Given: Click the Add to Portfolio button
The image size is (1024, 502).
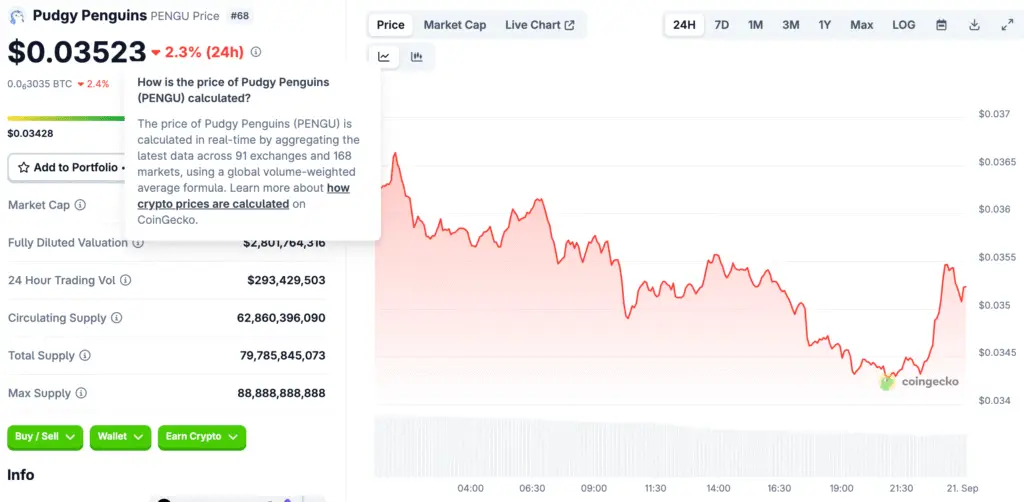Looking at the screenshot, I should (x=66, y=167).
